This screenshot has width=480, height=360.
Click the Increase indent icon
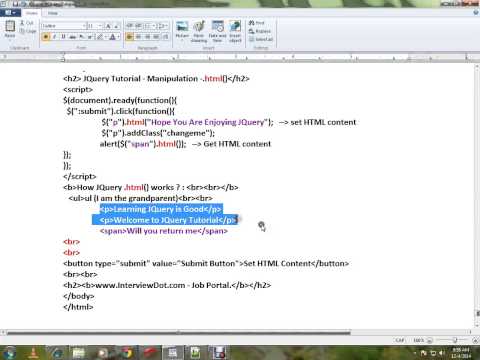click(x=138, y=26)
